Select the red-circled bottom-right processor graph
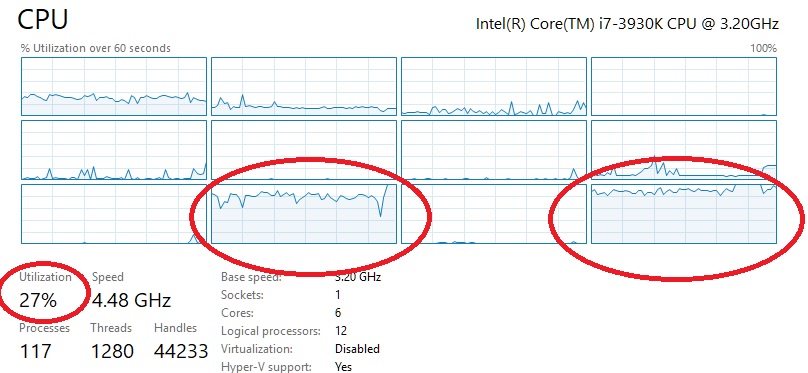This screenshot has height=373, width=808. [684, 214]
